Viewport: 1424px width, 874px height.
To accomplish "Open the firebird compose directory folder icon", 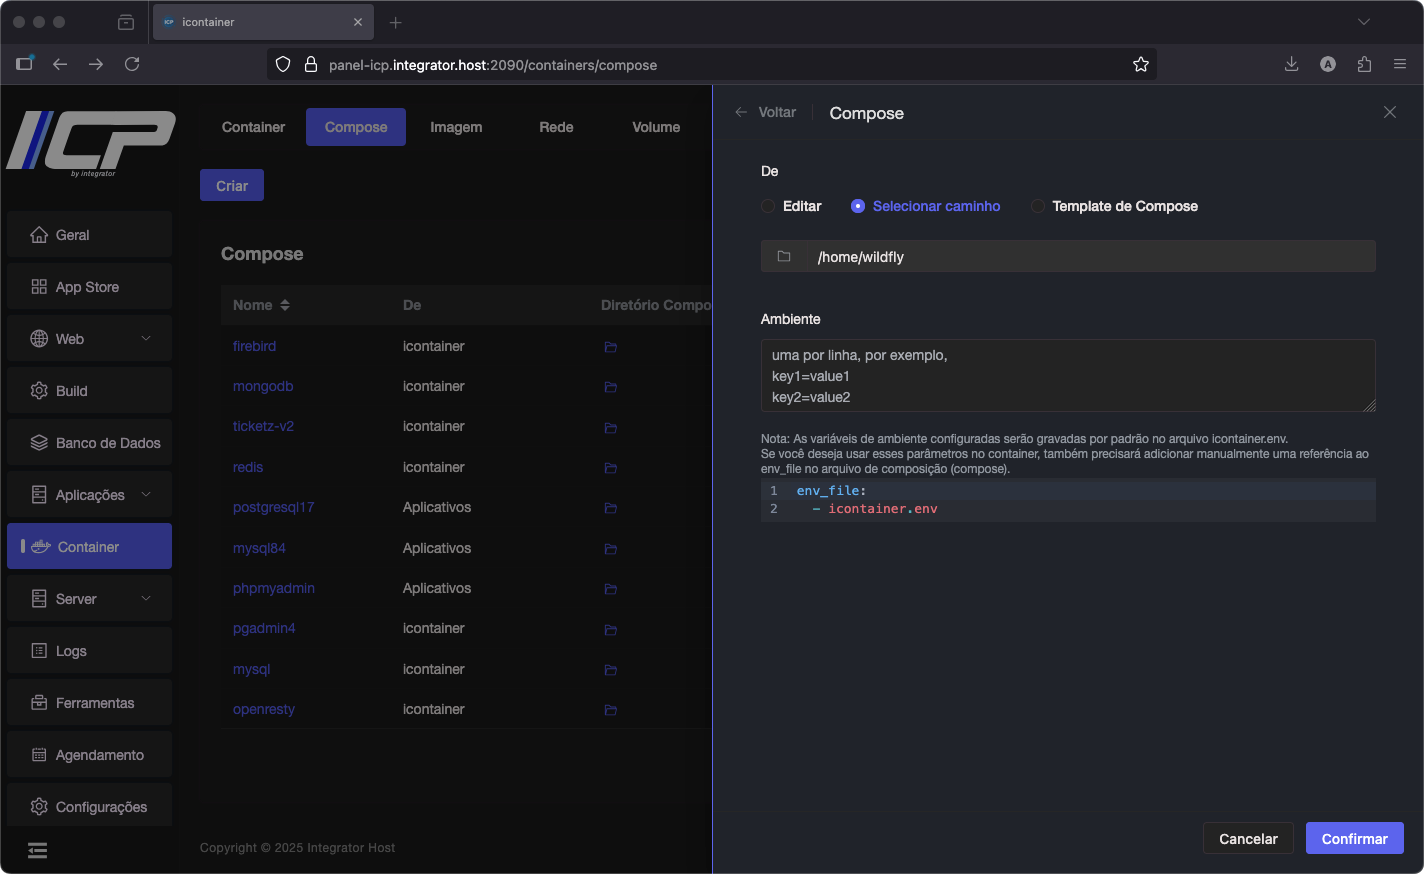I will pyautogui.click(x=610, y=347).
